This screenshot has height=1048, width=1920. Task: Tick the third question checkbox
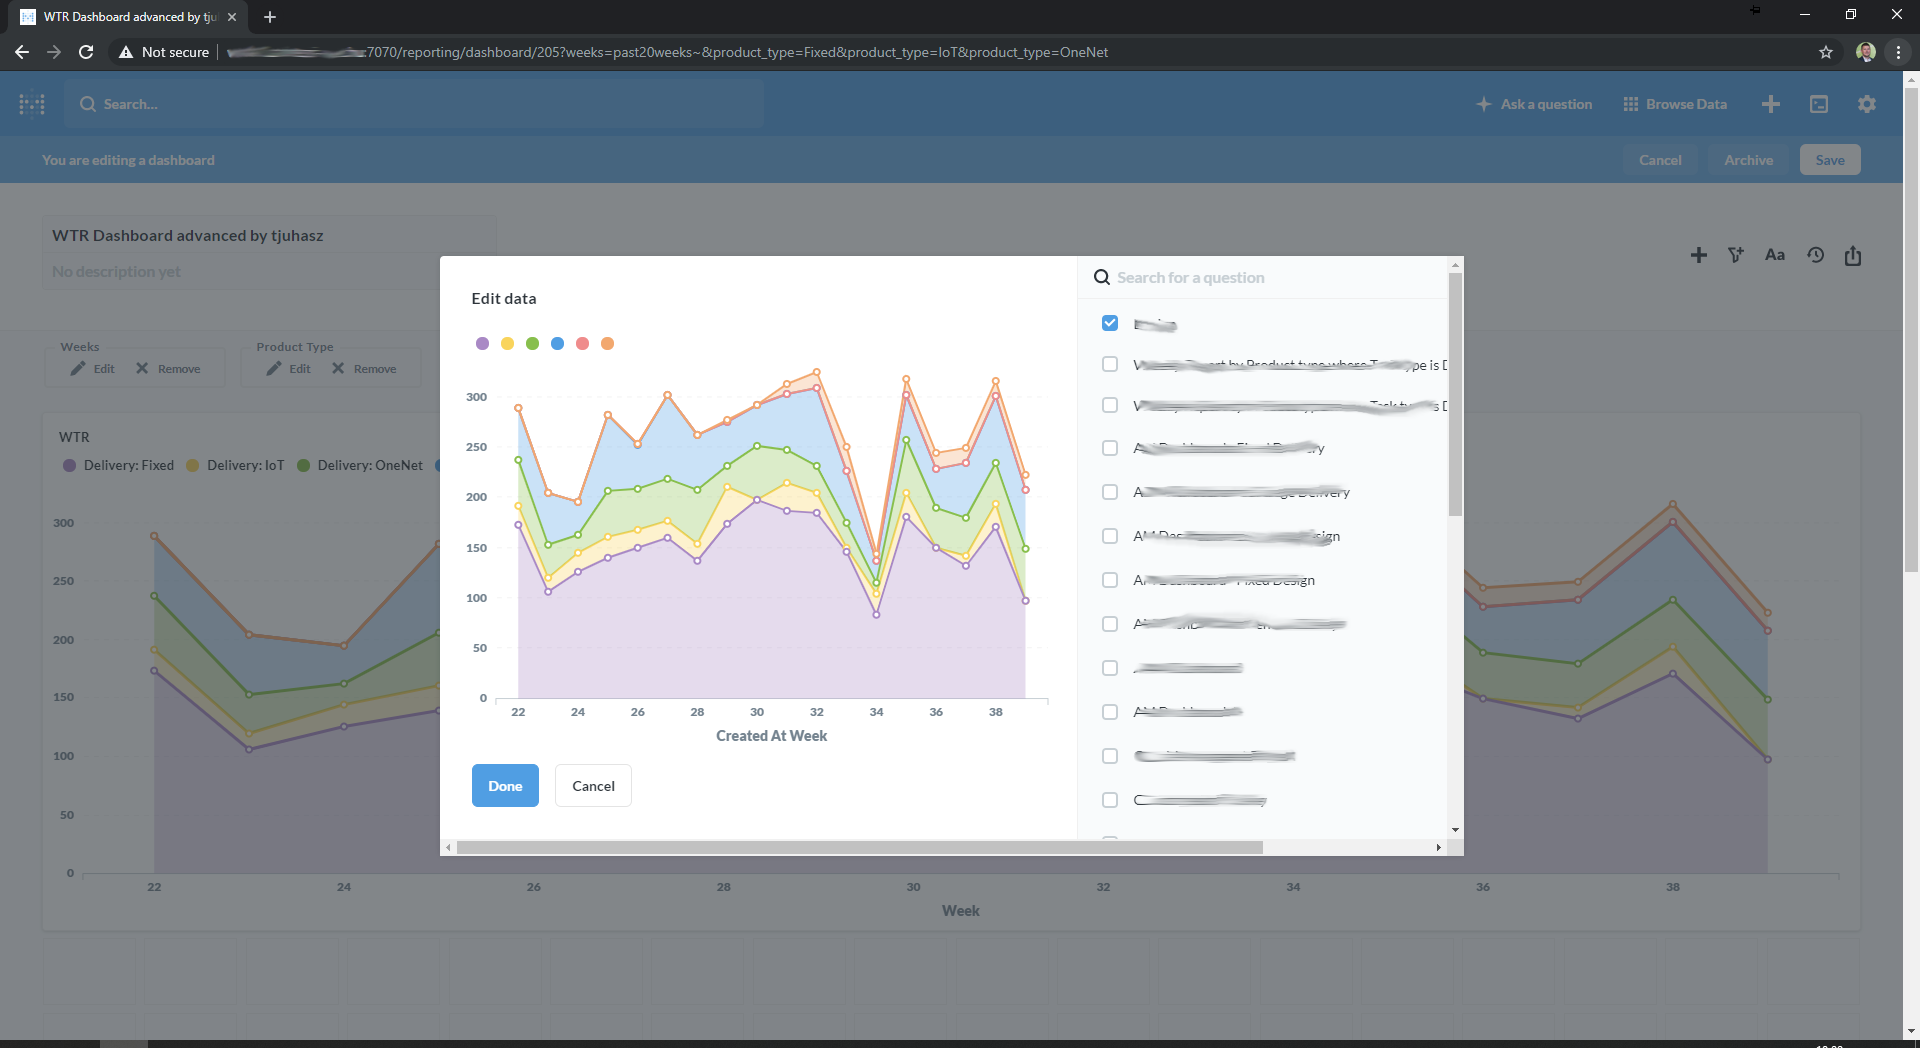coord(1109,405)
